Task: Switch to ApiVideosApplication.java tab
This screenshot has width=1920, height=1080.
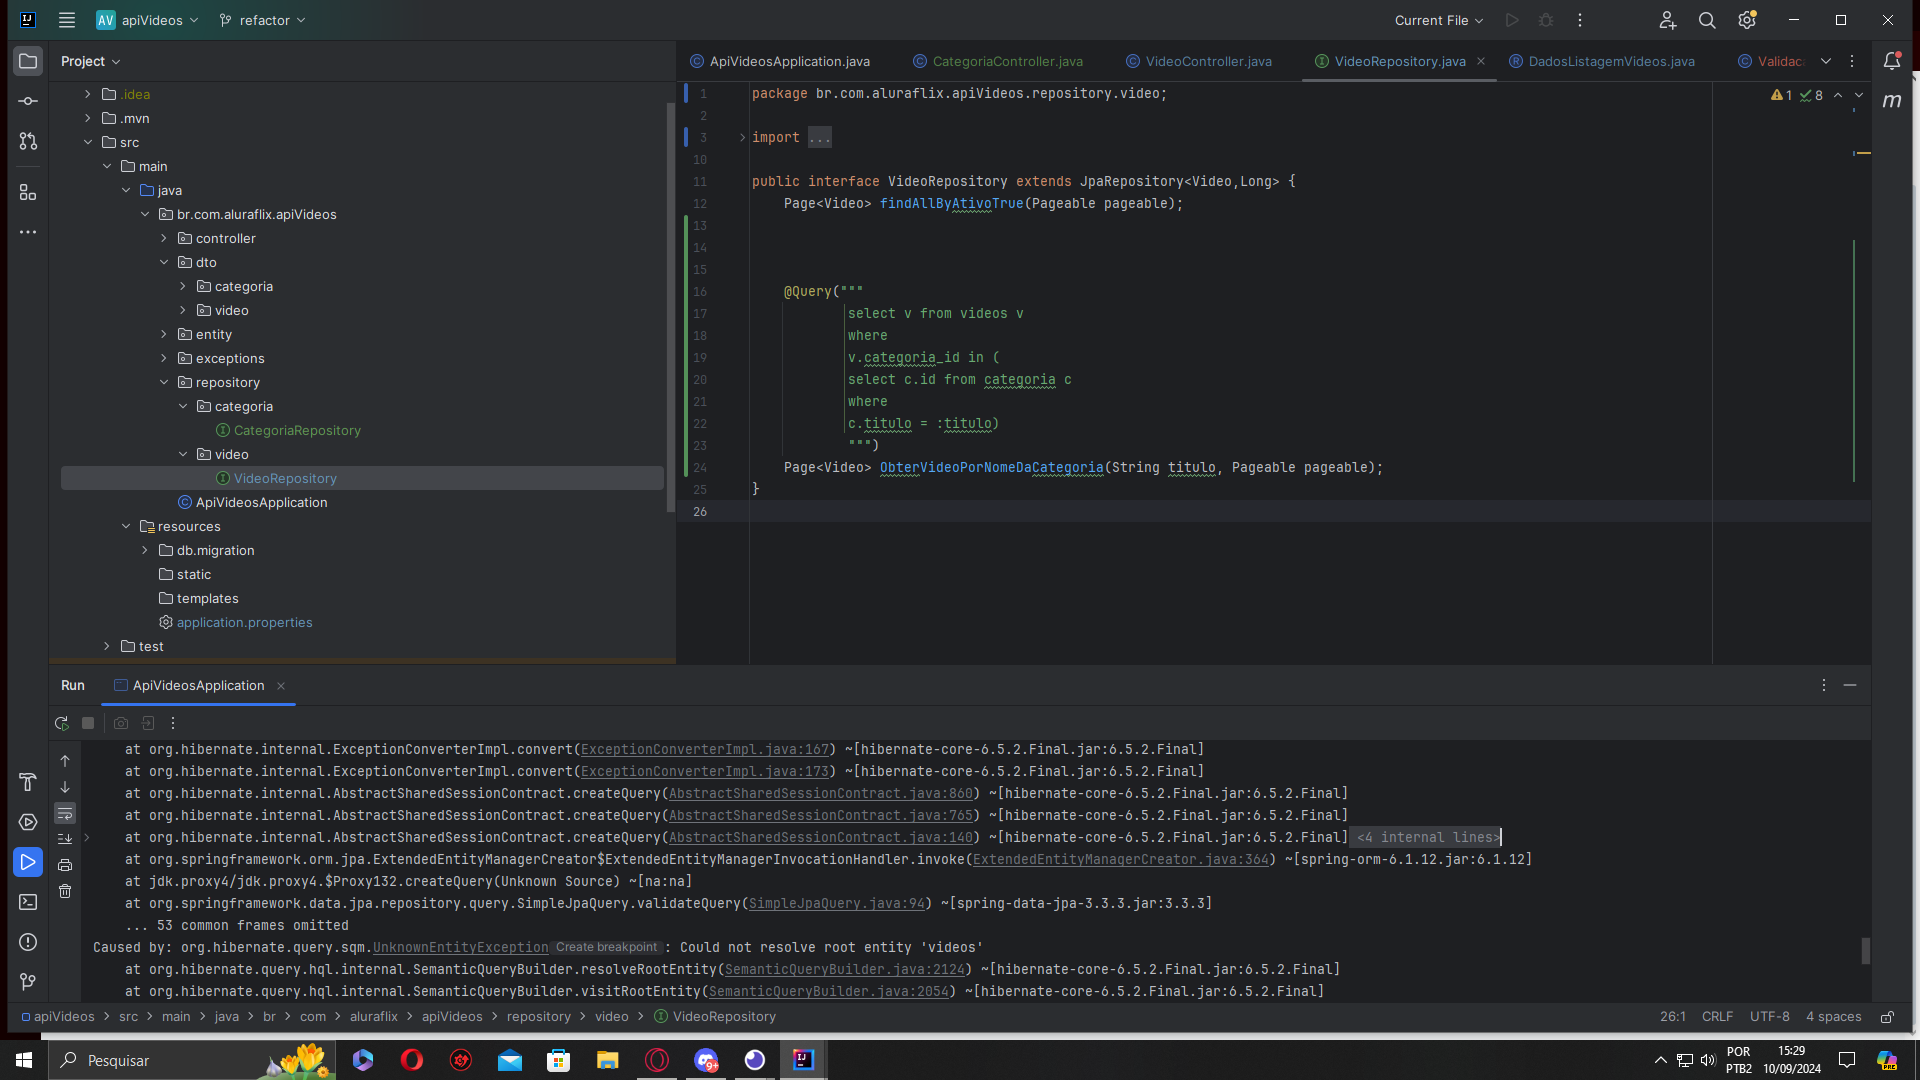Action: (780, 61)
